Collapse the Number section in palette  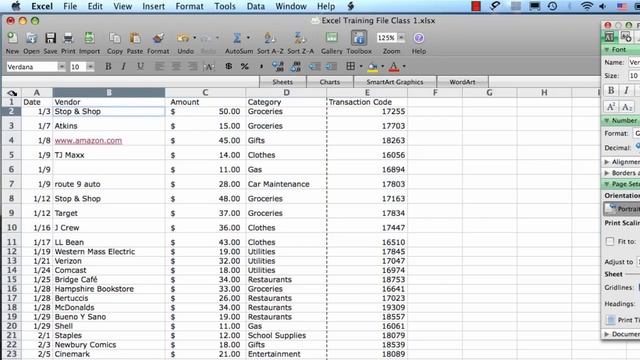point(607,120)
